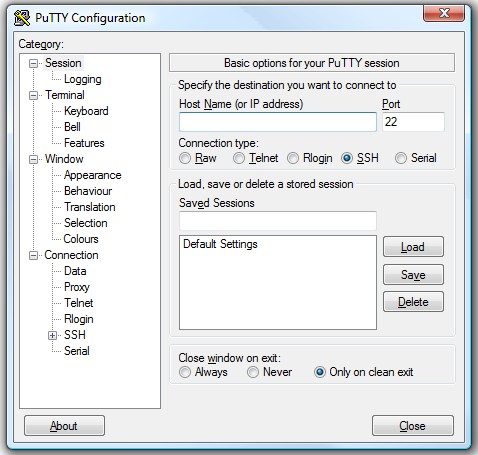Click the Load session button
478x455 pixels.
(413, 247)
